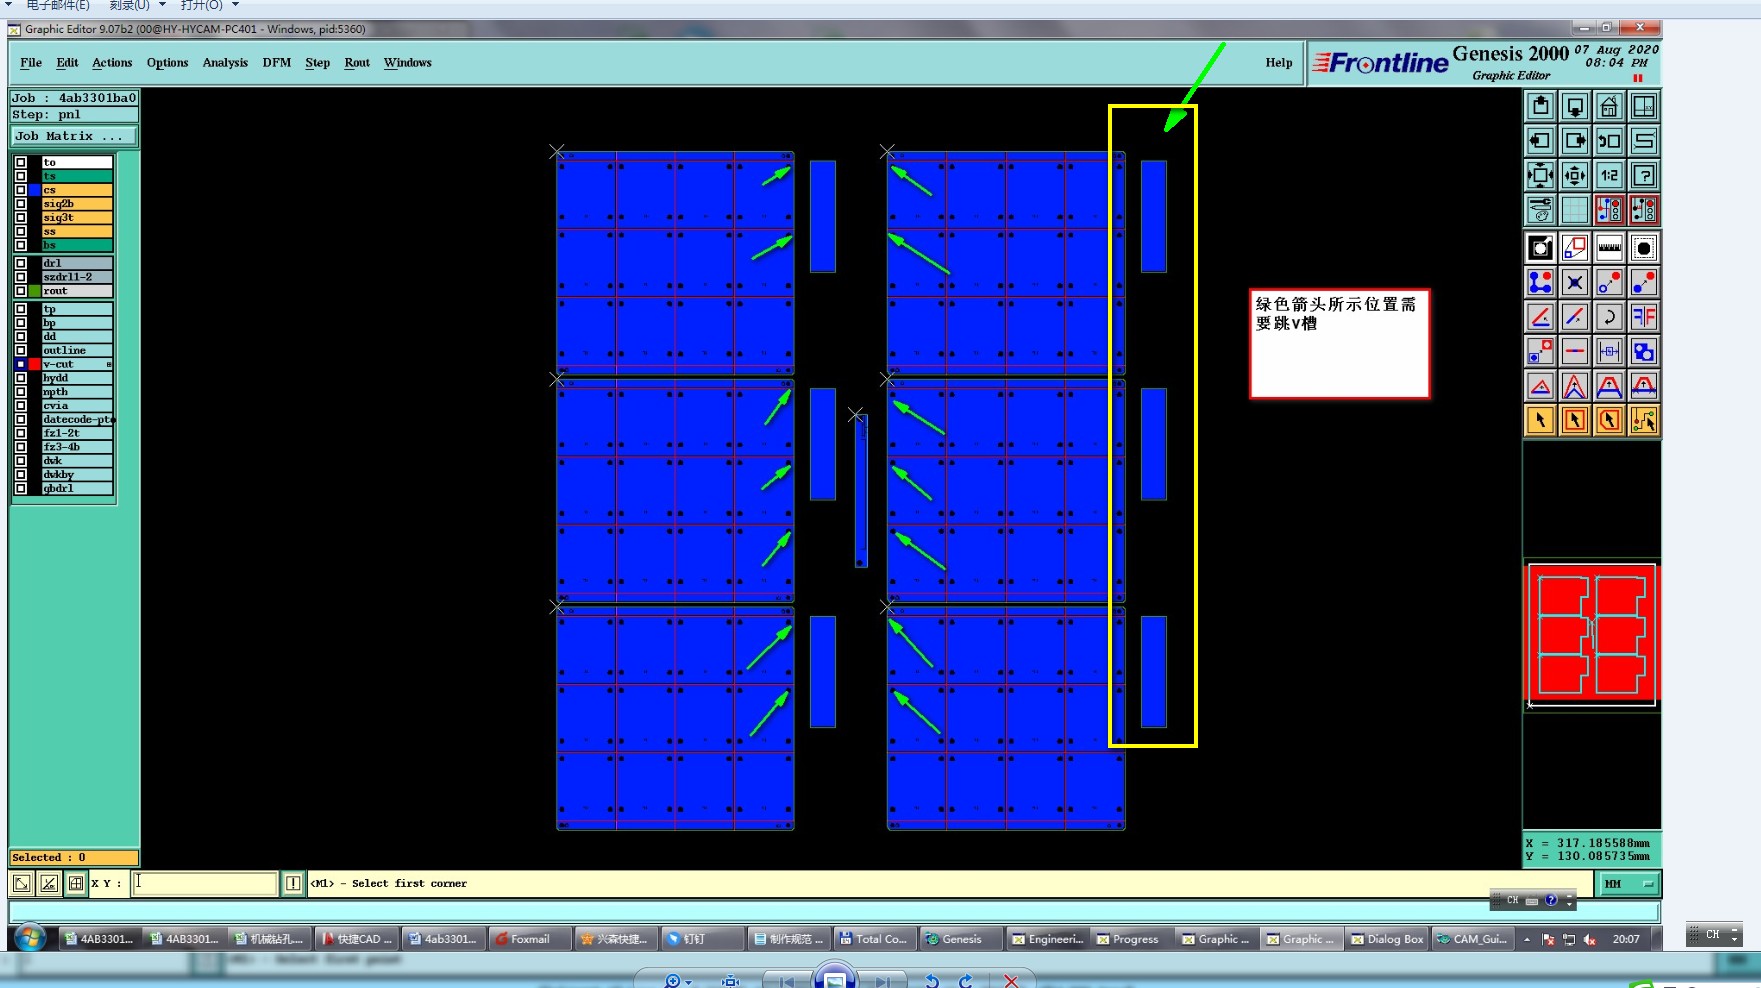Toggle the checkbox for layer to
The image size is (1761, 988).
click(20, 162)
